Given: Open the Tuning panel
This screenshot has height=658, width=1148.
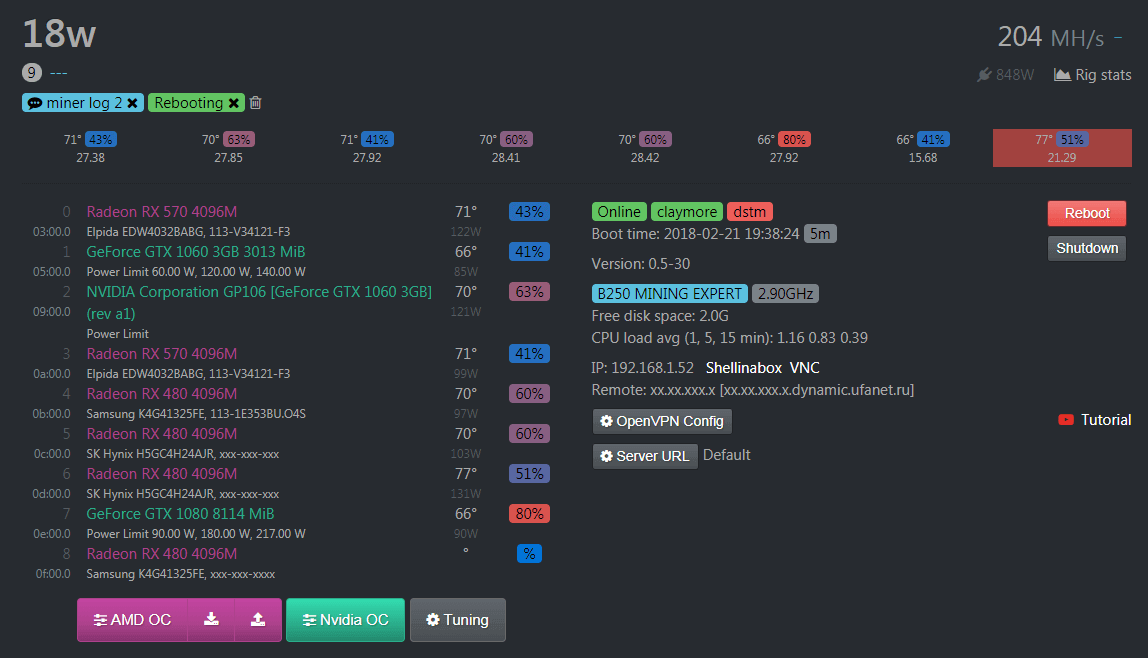Looking at the screenshot, I should 457,620.
